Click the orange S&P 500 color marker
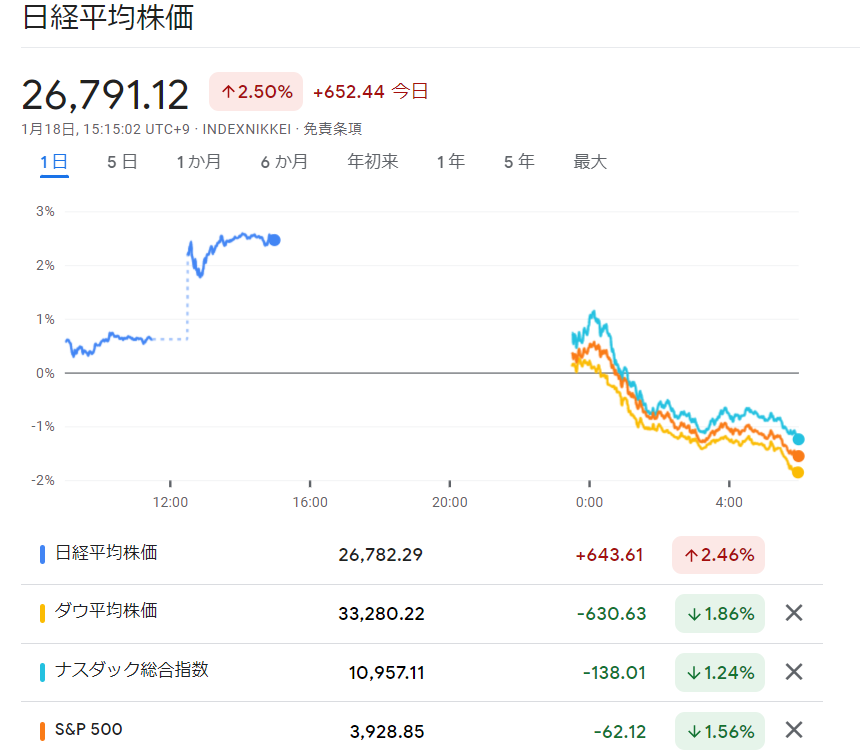 pos(42,731)
